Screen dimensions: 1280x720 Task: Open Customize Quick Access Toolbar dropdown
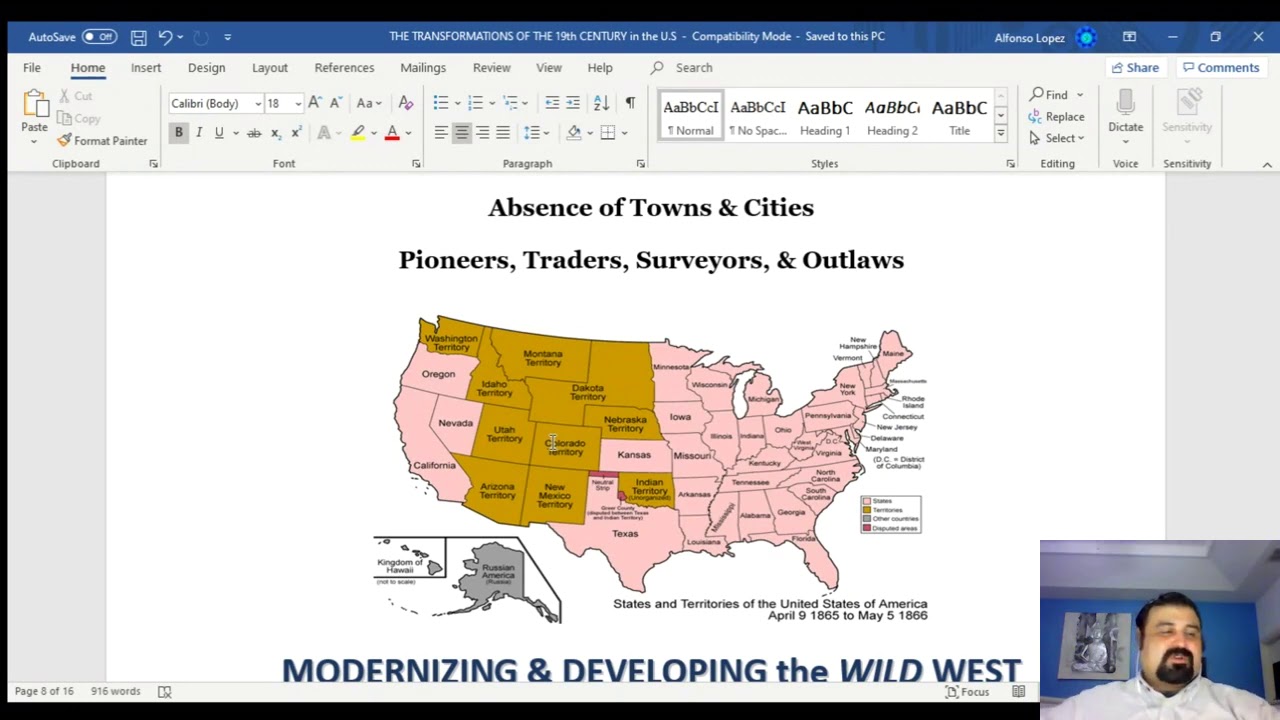click(x=227, y=37)
